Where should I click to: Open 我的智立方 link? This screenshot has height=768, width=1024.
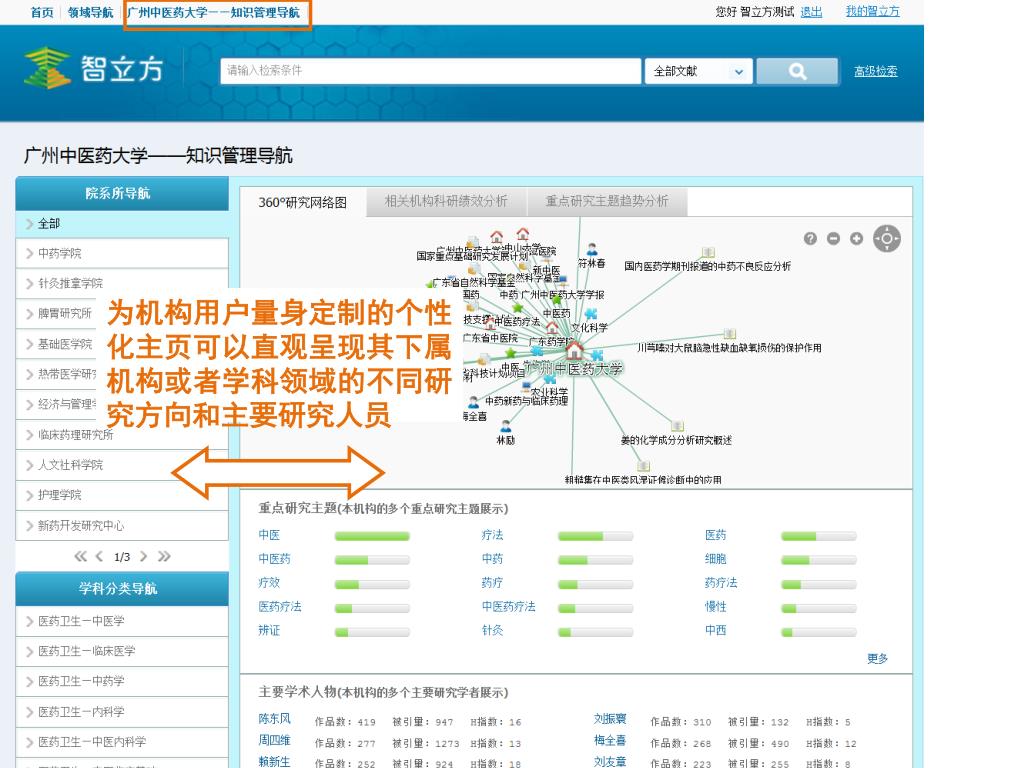pos(872,12)
